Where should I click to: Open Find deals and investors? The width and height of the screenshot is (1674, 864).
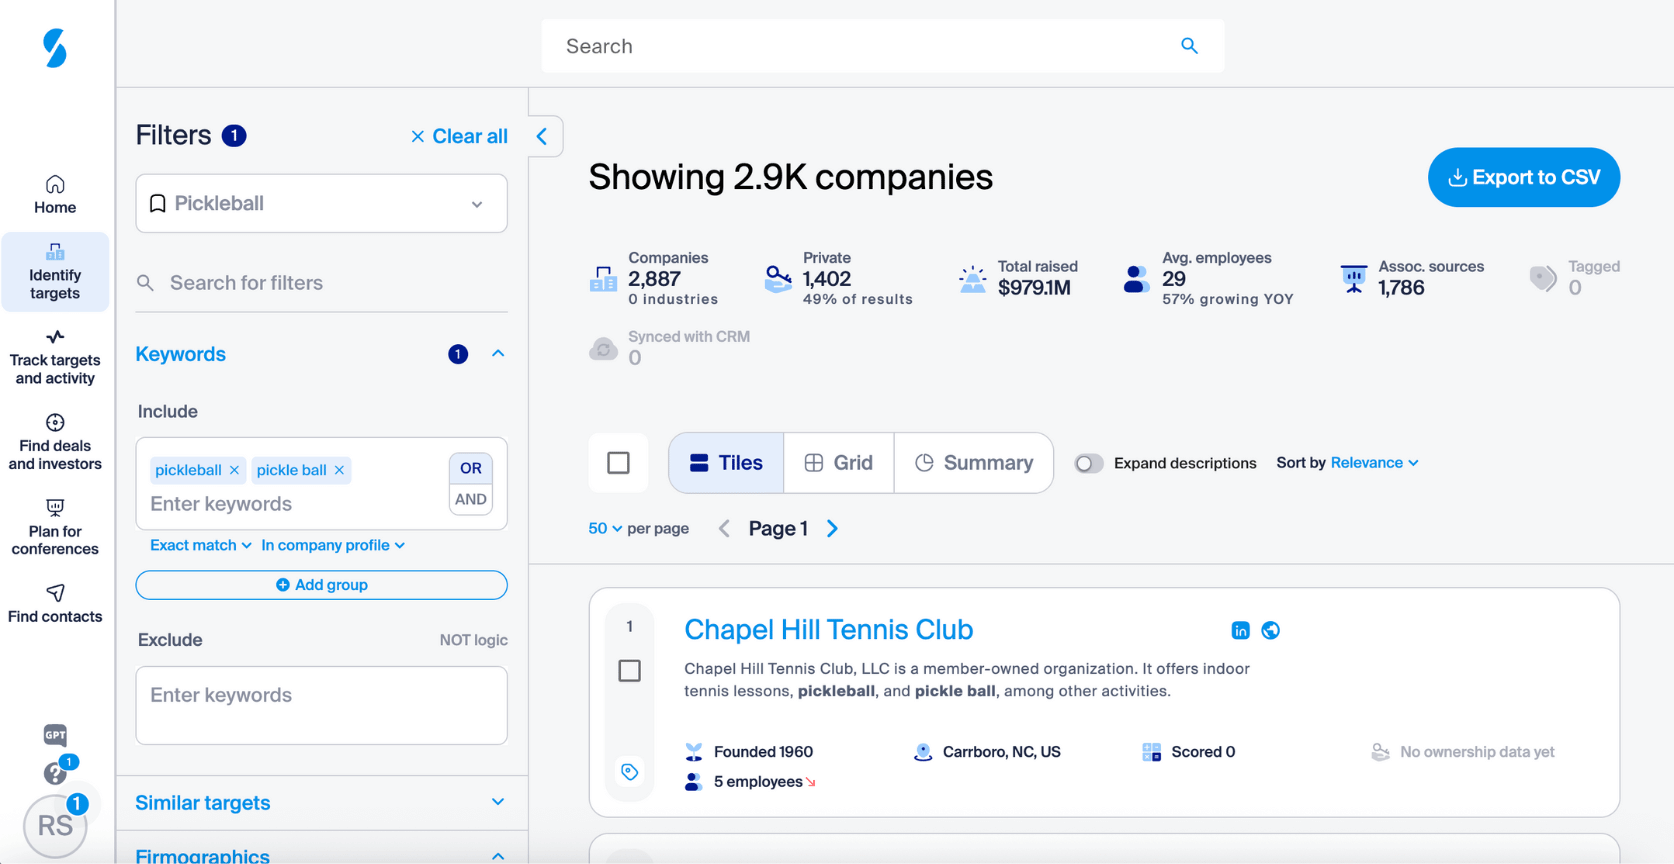(55, 442)
